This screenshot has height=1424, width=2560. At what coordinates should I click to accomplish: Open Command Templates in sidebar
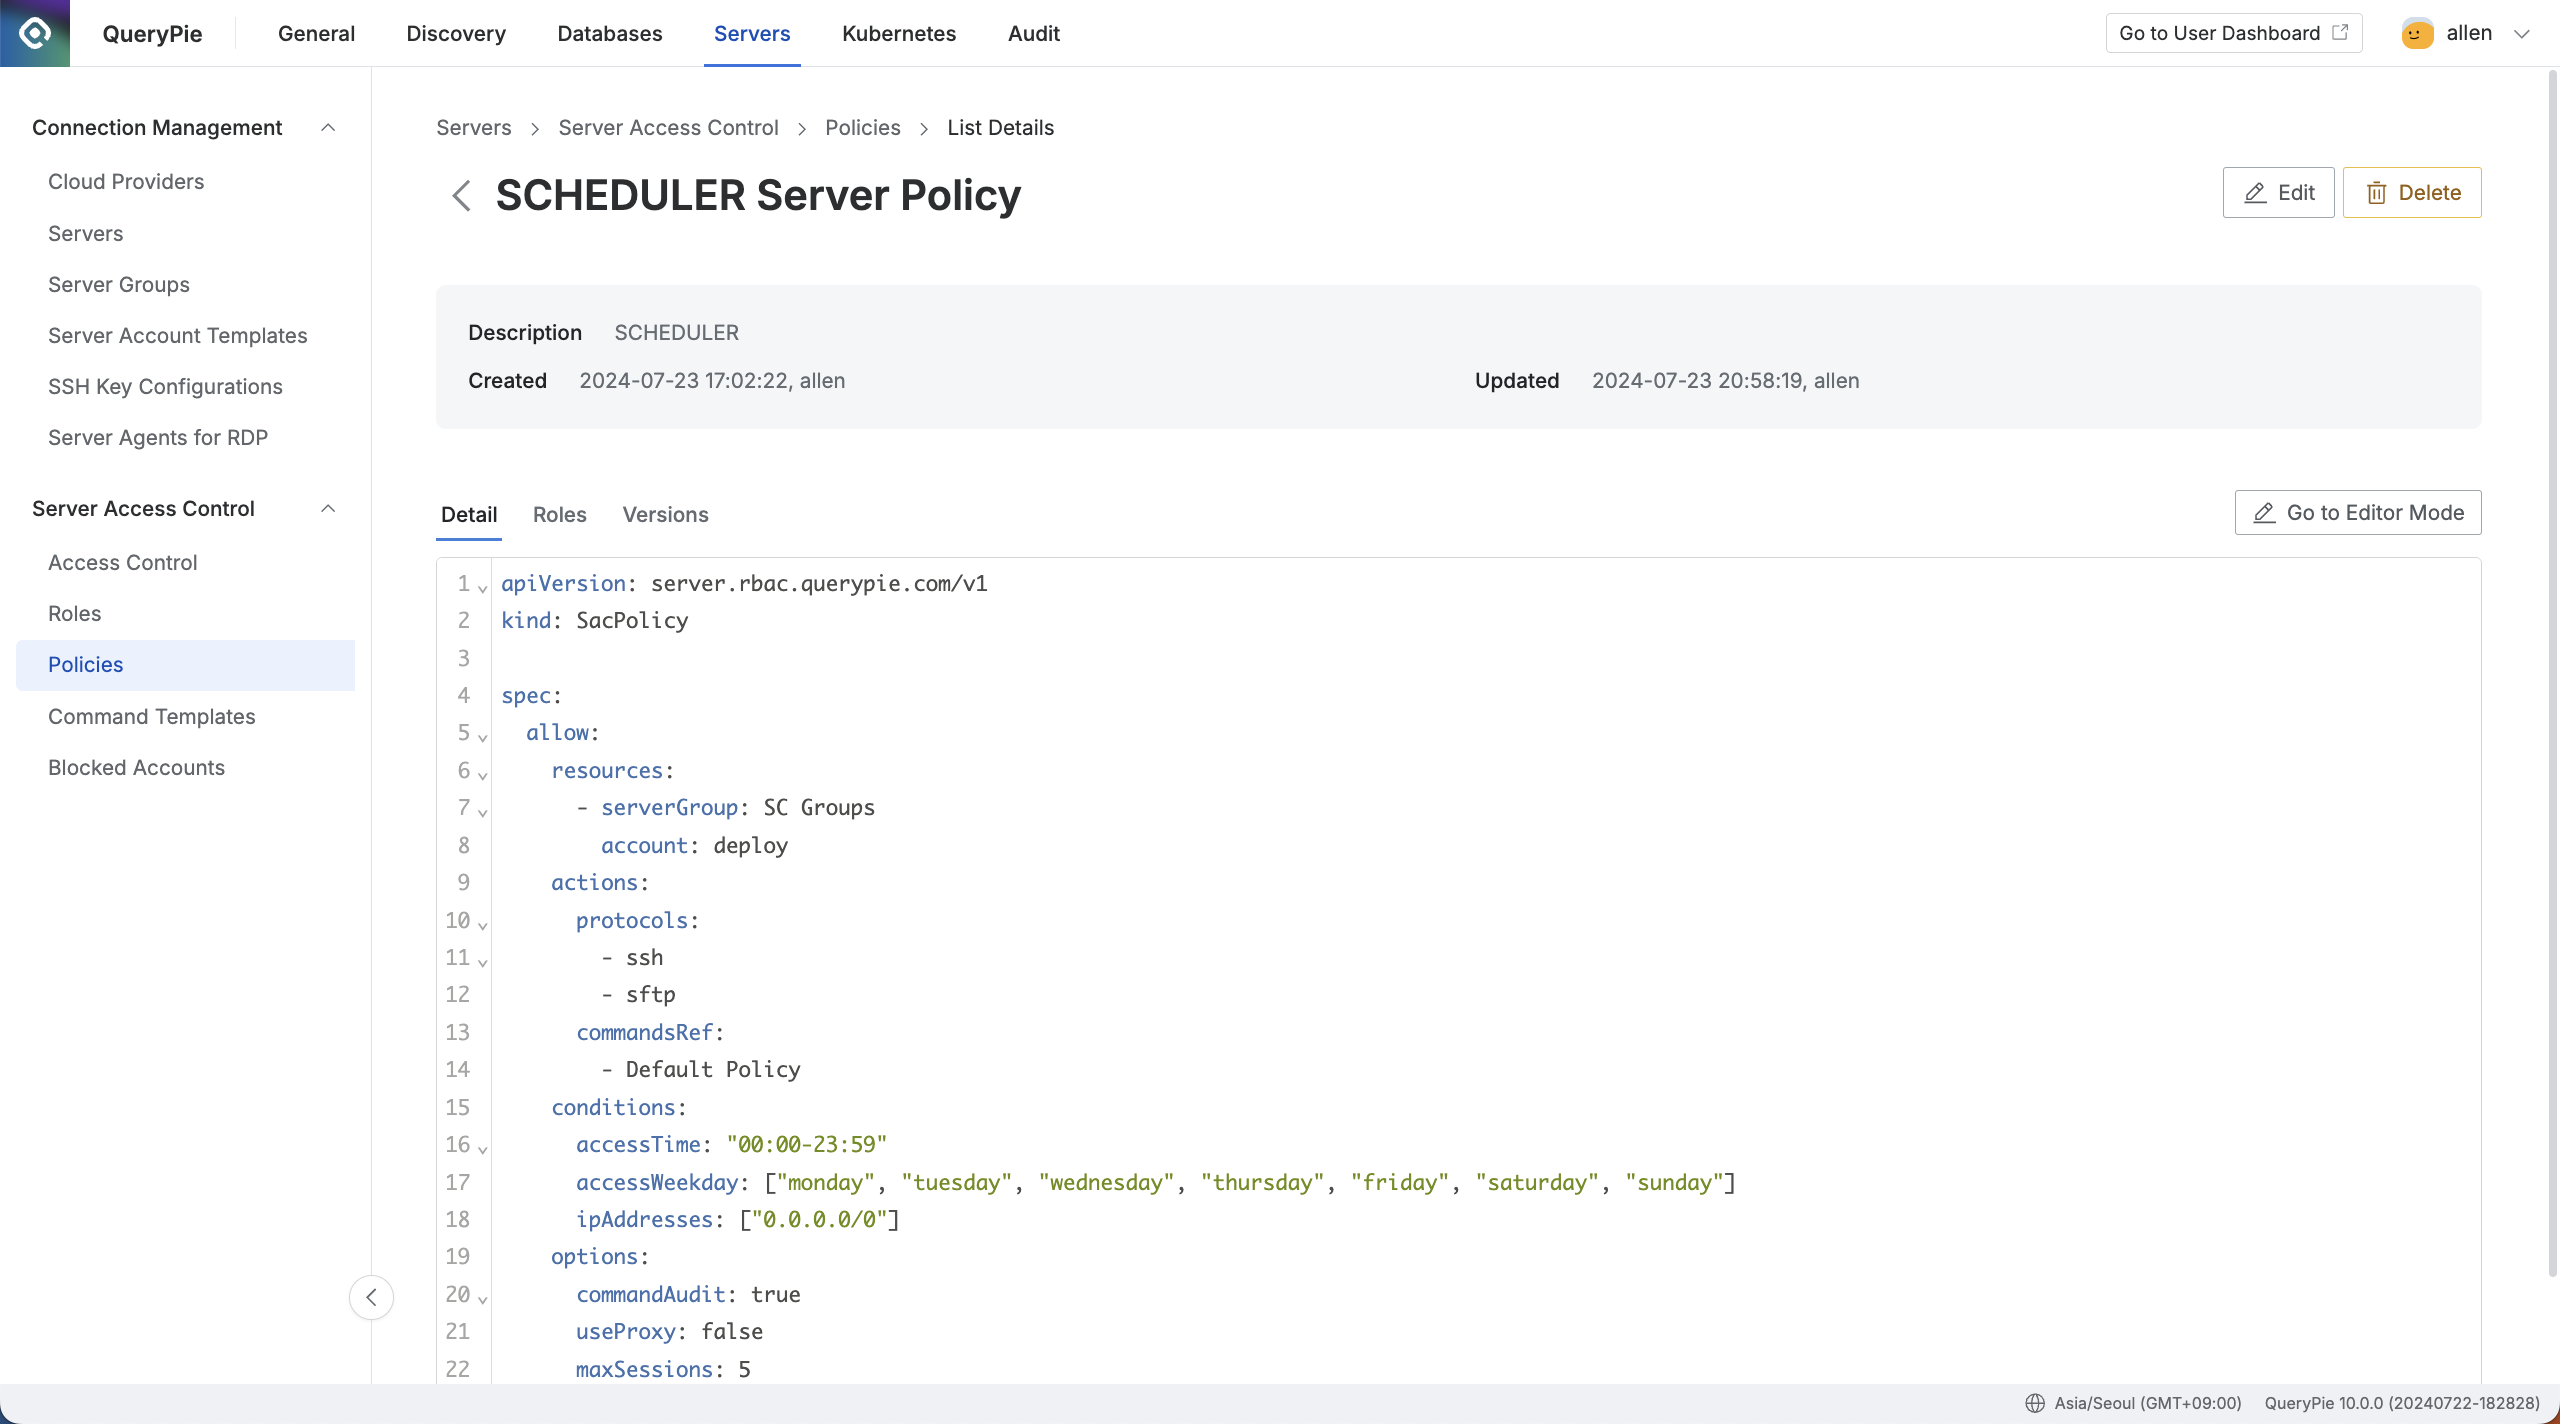point(152,717)
